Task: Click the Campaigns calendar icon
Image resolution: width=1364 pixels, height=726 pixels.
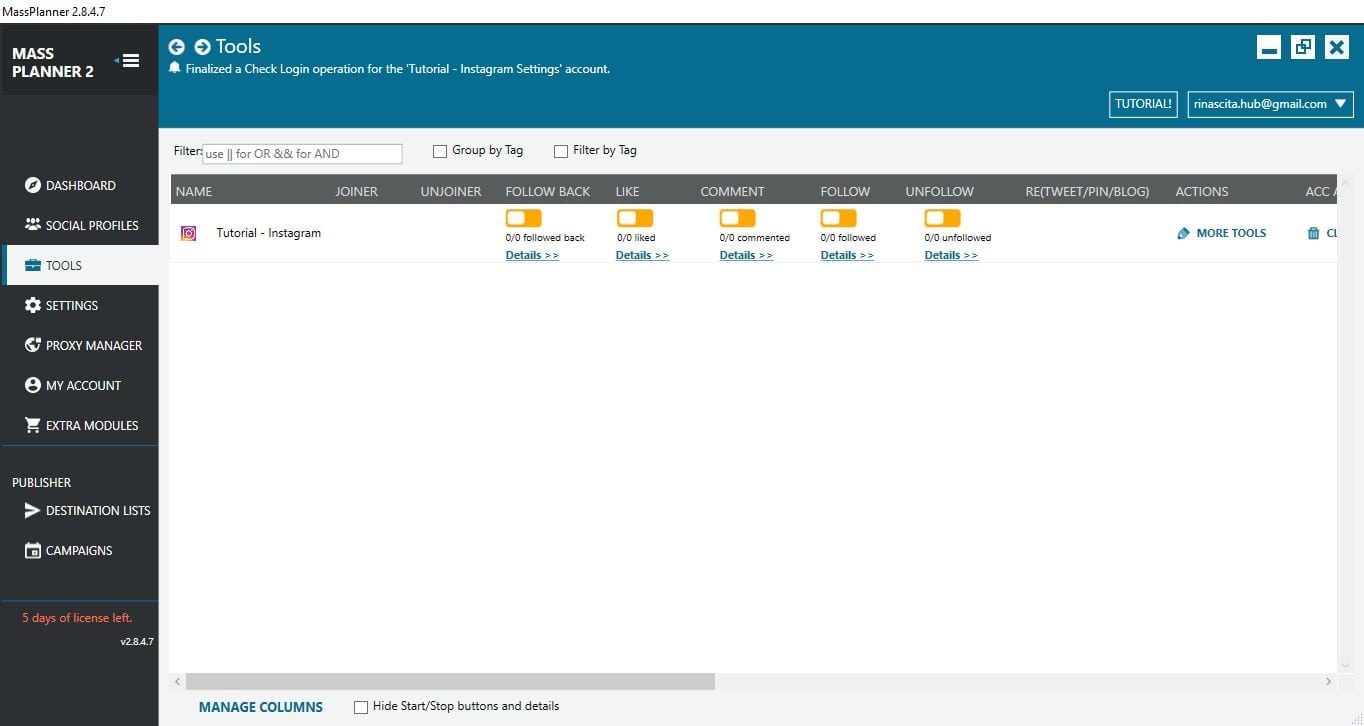Action: point(33,550)
